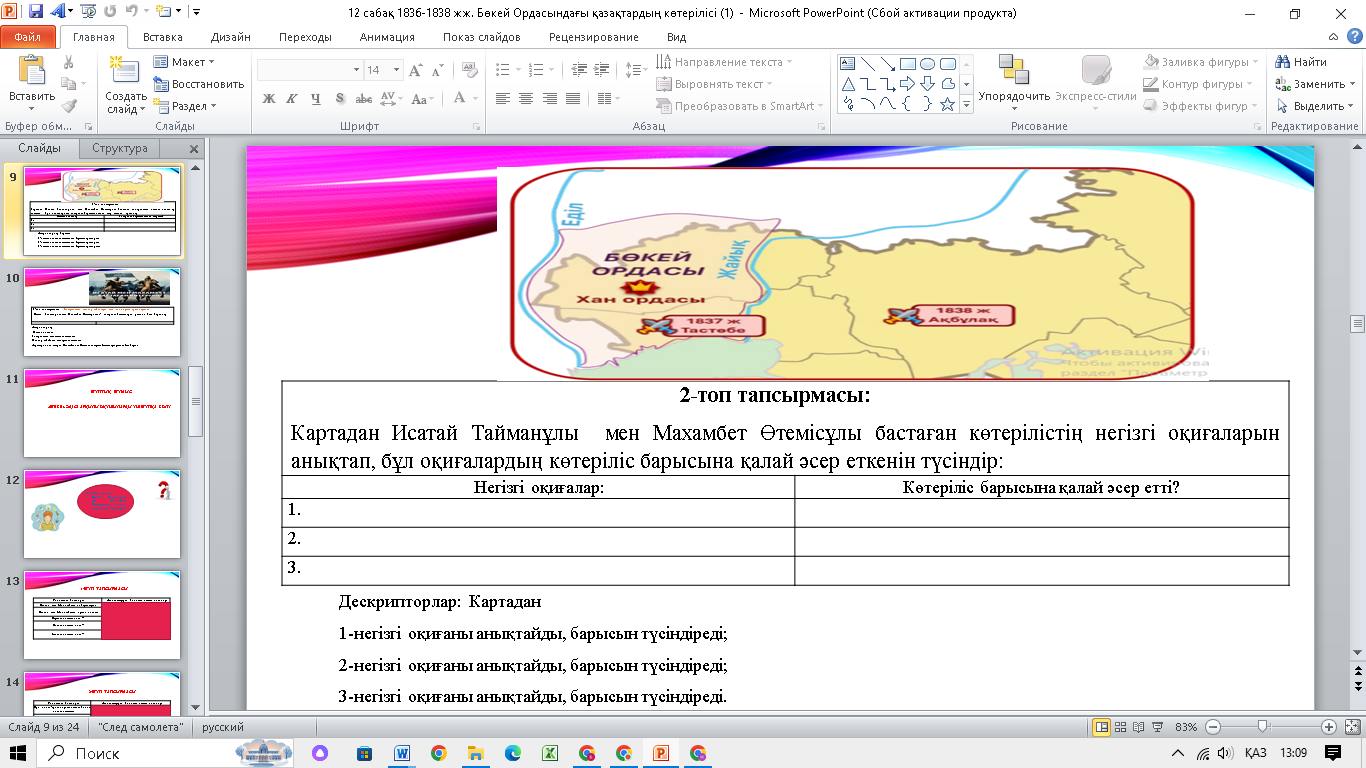Click the zoom slider in status bar

(1263, 727)
